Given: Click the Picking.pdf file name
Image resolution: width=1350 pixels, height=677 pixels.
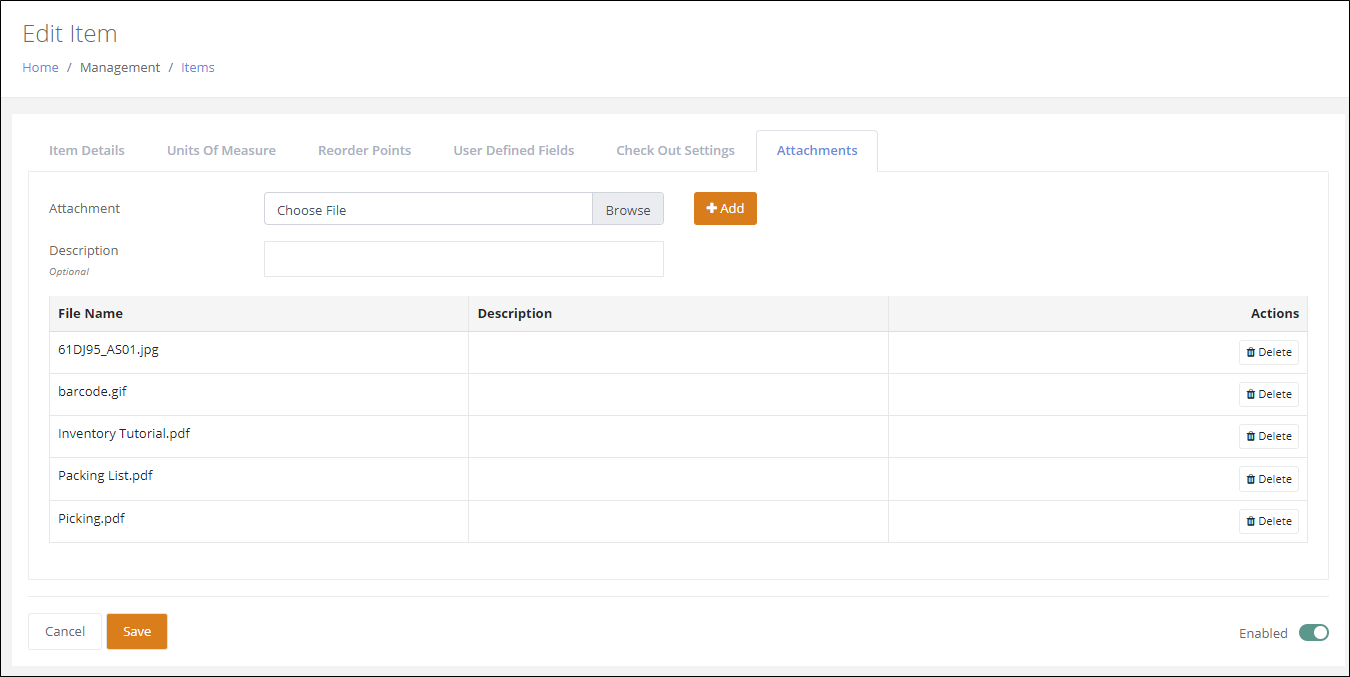Looking at the screenshot, I should point(91,518).
